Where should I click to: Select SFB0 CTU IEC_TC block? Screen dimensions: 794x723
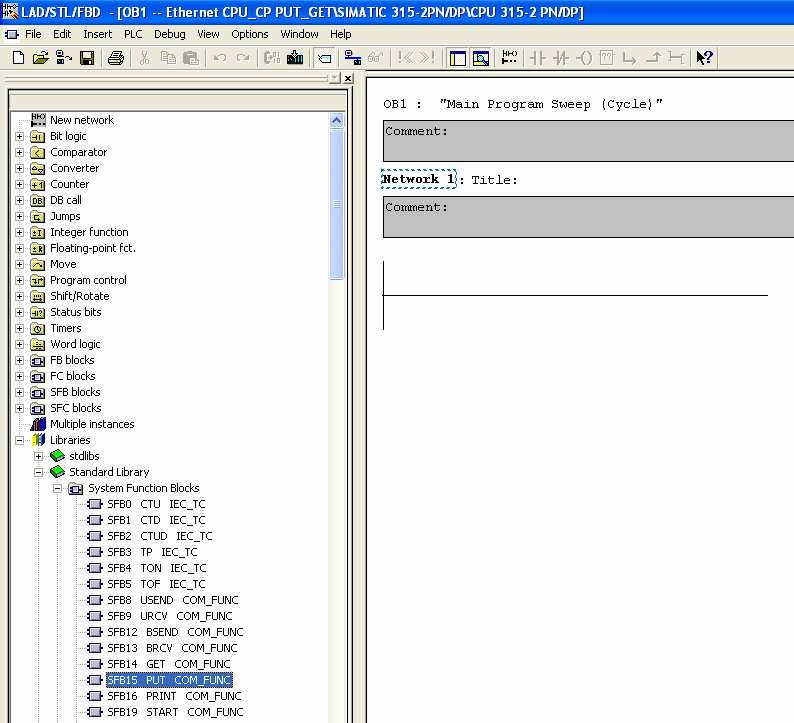pyautogui.click(x=156, y=504)
